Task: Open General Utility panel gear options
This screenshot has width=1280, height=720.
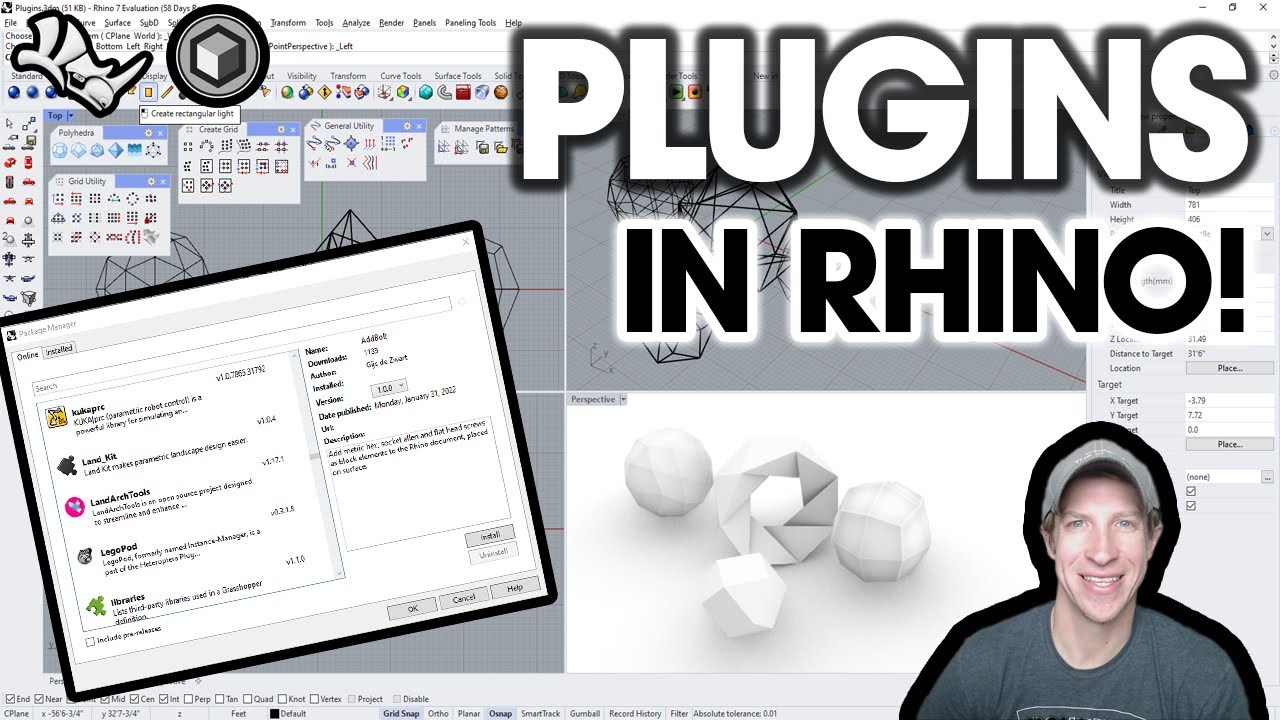Action: pos(407,126)
